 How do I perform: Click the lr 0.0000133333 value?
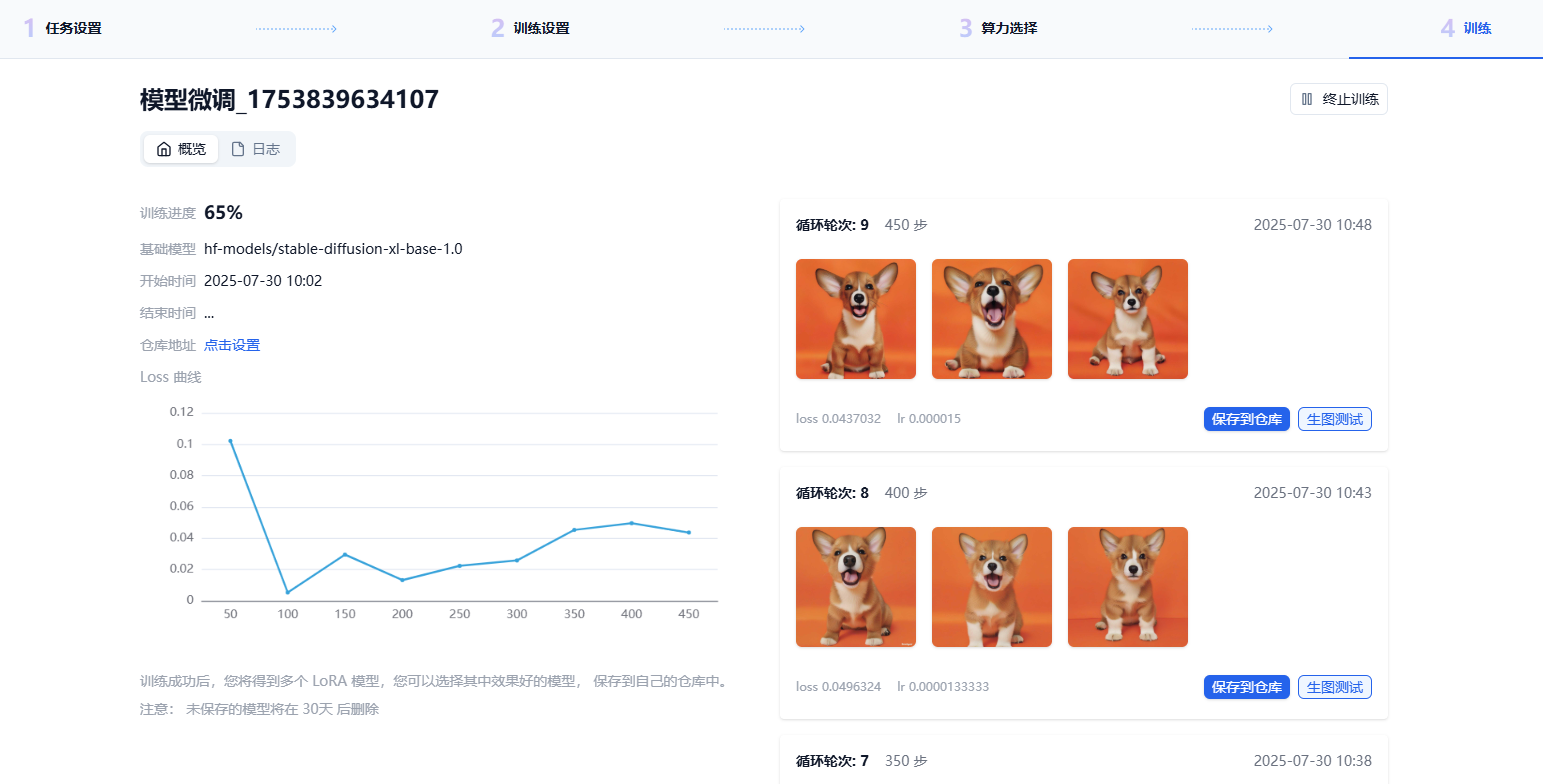pos(943,687)
